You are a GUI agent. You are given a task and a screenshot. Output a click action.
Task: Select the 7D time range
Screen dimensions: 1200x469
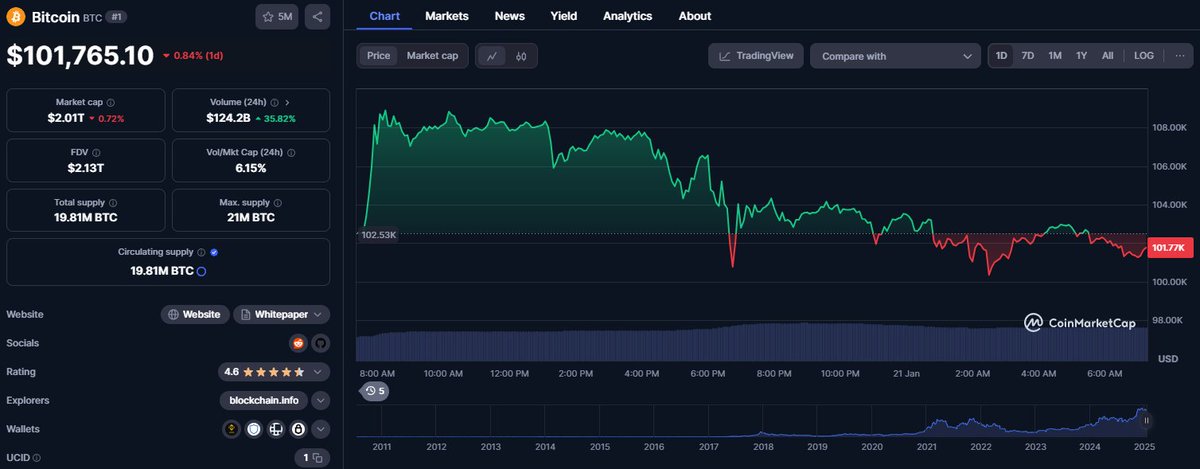pos(1027,56)
